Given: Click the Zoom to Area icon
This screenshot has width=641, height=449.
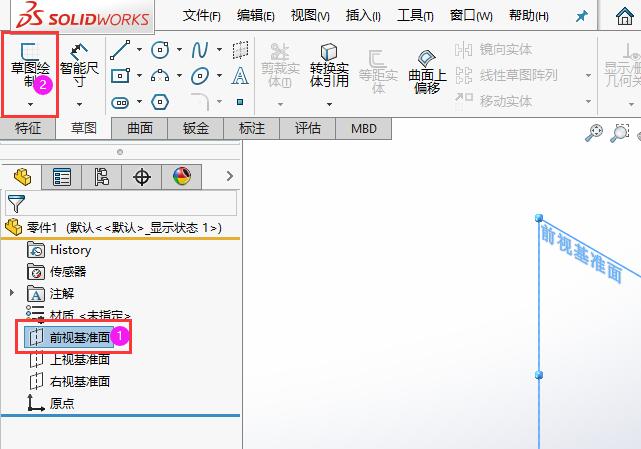Looking at the screenshot, I should pyautogui.click(x=620, y=133).
